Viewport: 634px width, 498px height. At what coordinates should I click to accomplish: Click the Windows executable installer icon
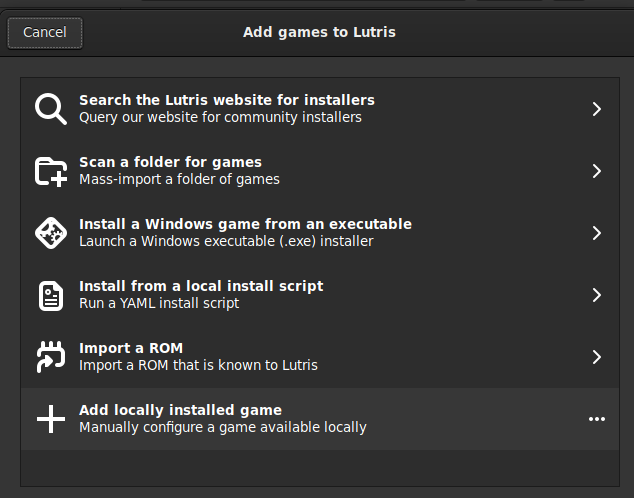pos(50,233)
